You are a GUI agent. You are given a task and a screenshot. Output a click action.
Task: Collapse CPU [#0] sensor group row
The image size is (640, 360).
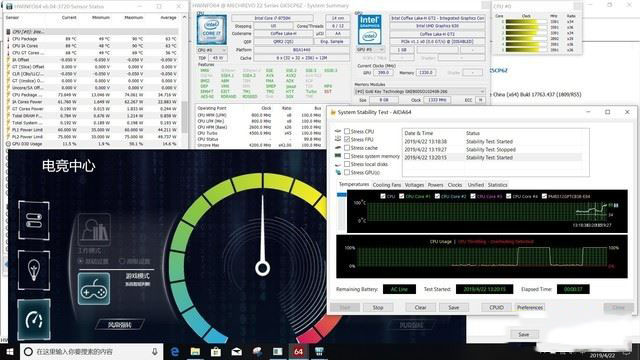(93, 31)
